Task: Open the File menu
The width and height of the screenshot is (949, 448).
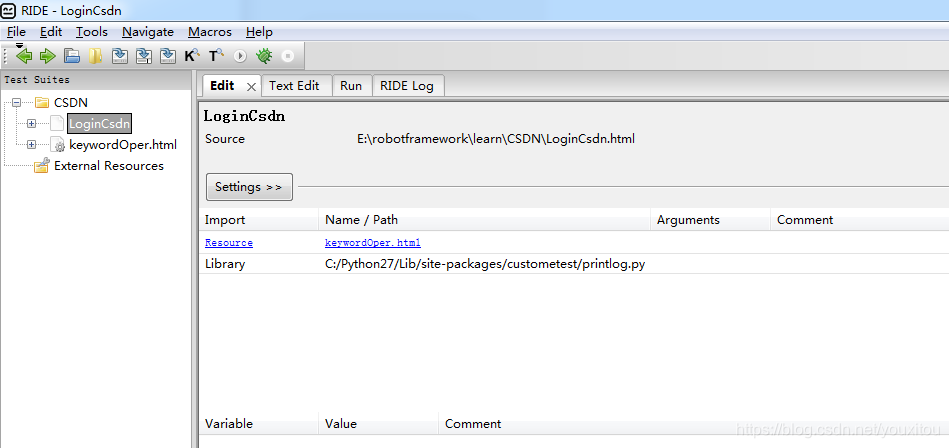Action: click(x=16, y=32)
